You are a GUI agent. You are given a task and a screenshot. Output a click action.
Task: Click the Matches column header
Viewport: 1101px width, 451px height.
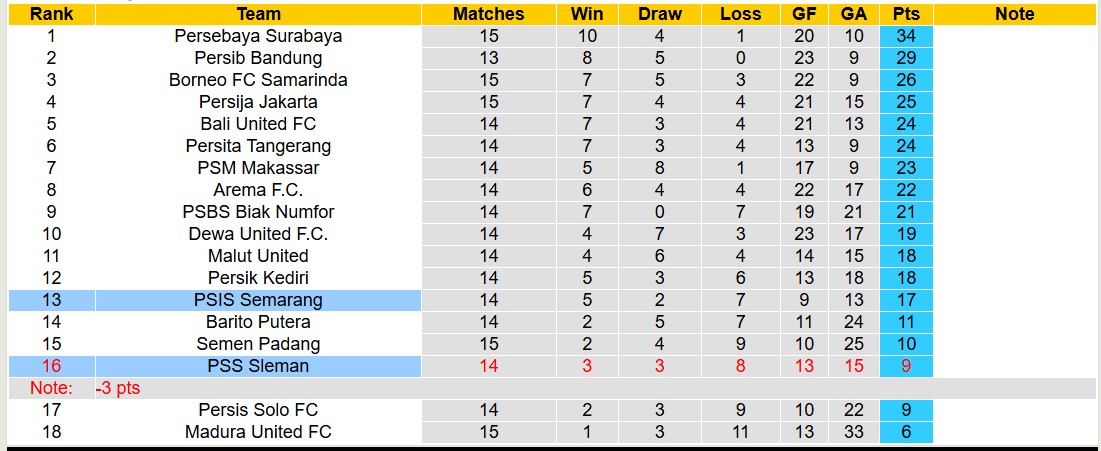pos(488,14)
